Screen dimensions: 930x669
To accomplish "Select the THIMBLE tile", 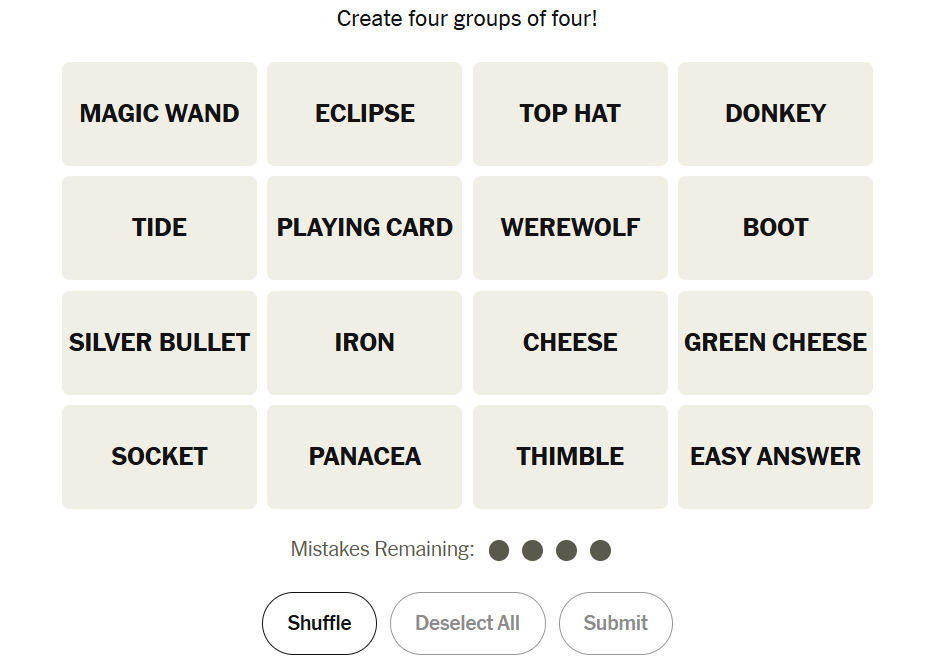I will [570, 457].
